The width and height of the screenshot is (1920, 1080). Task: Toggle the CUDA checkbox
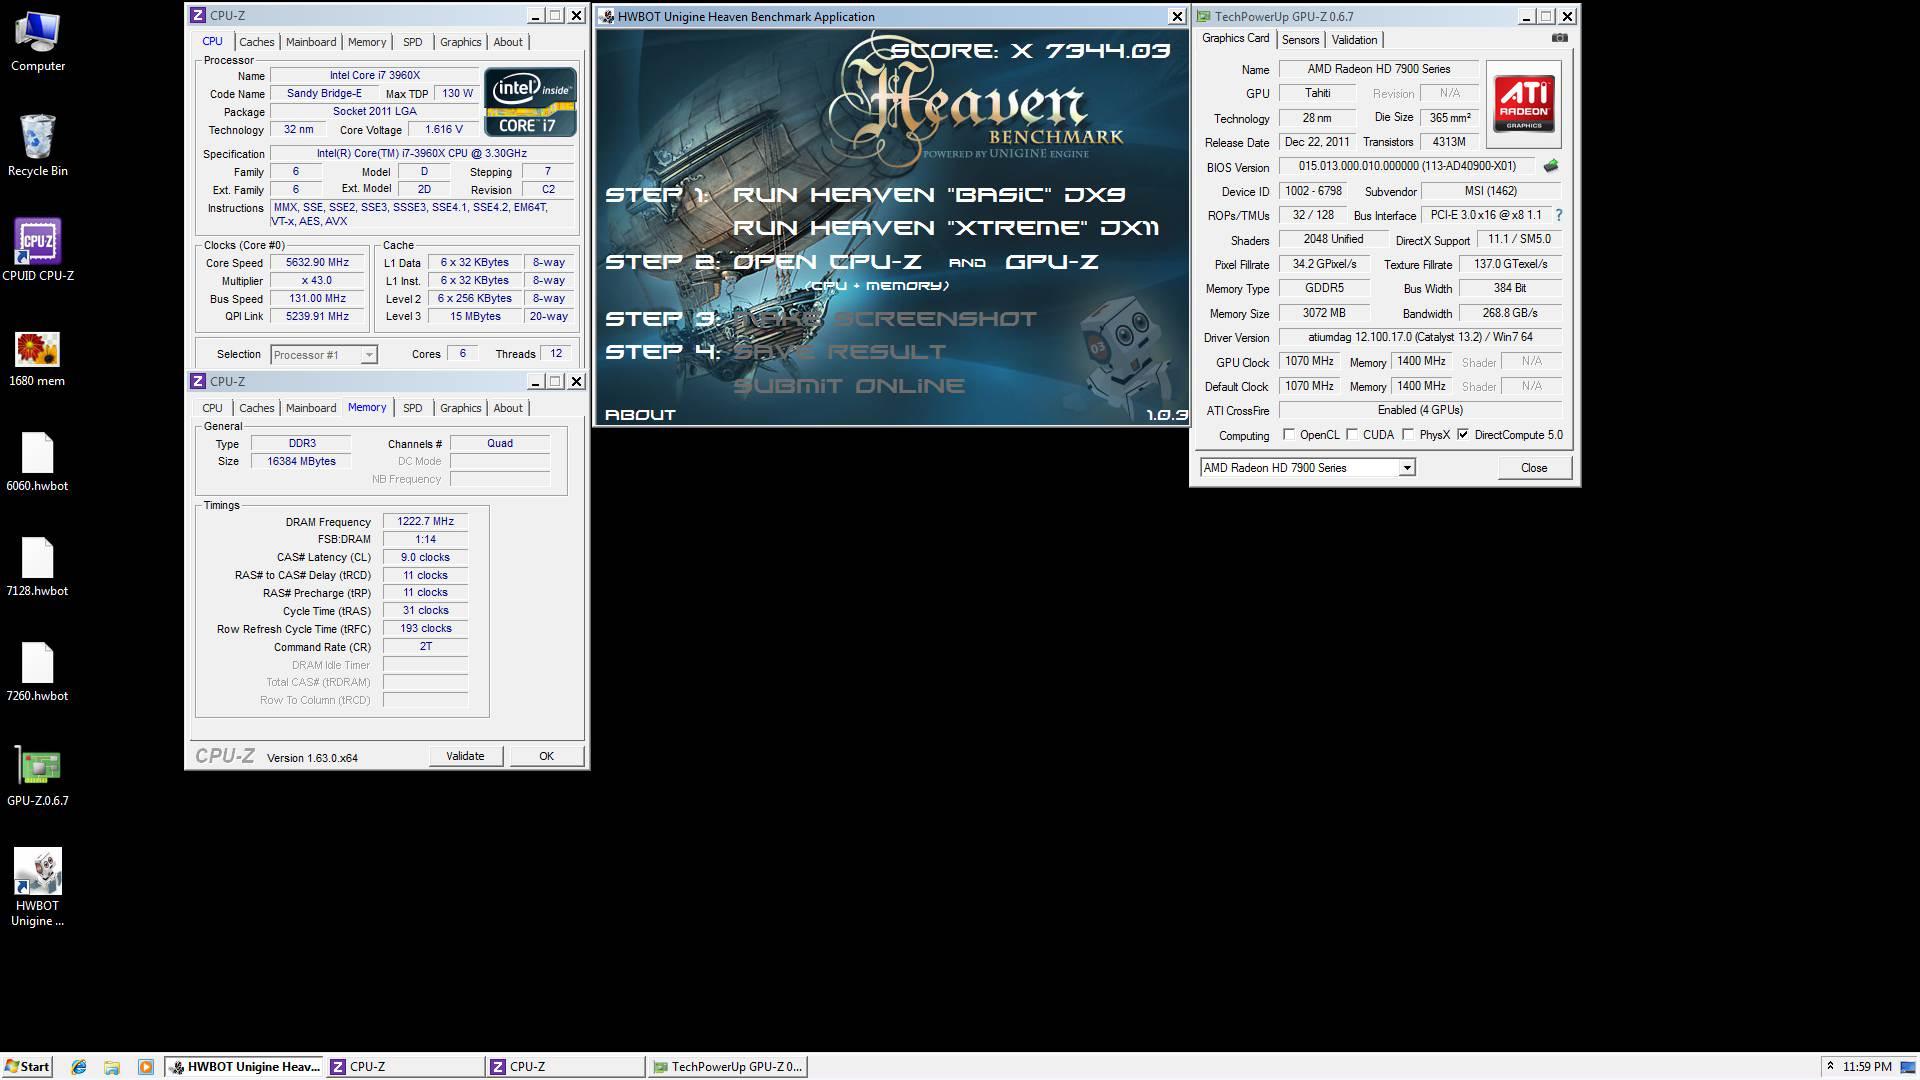click(x=1352, y=435)
